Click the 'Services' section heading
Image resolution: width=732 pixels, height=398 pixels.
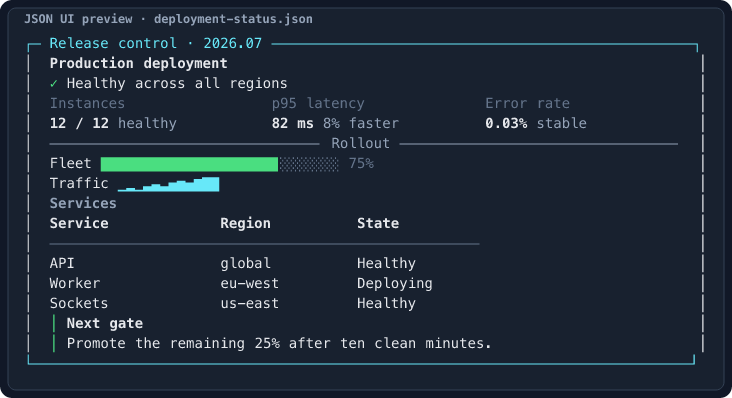(83, 203)
